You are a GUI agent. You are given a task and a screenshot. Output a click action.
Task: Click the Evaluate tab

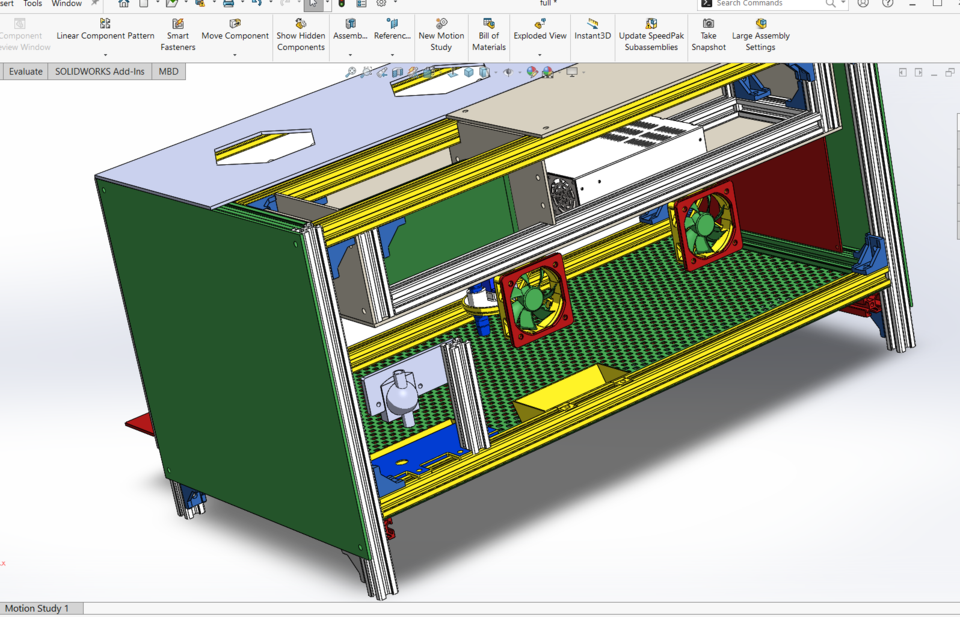point(24,71)
